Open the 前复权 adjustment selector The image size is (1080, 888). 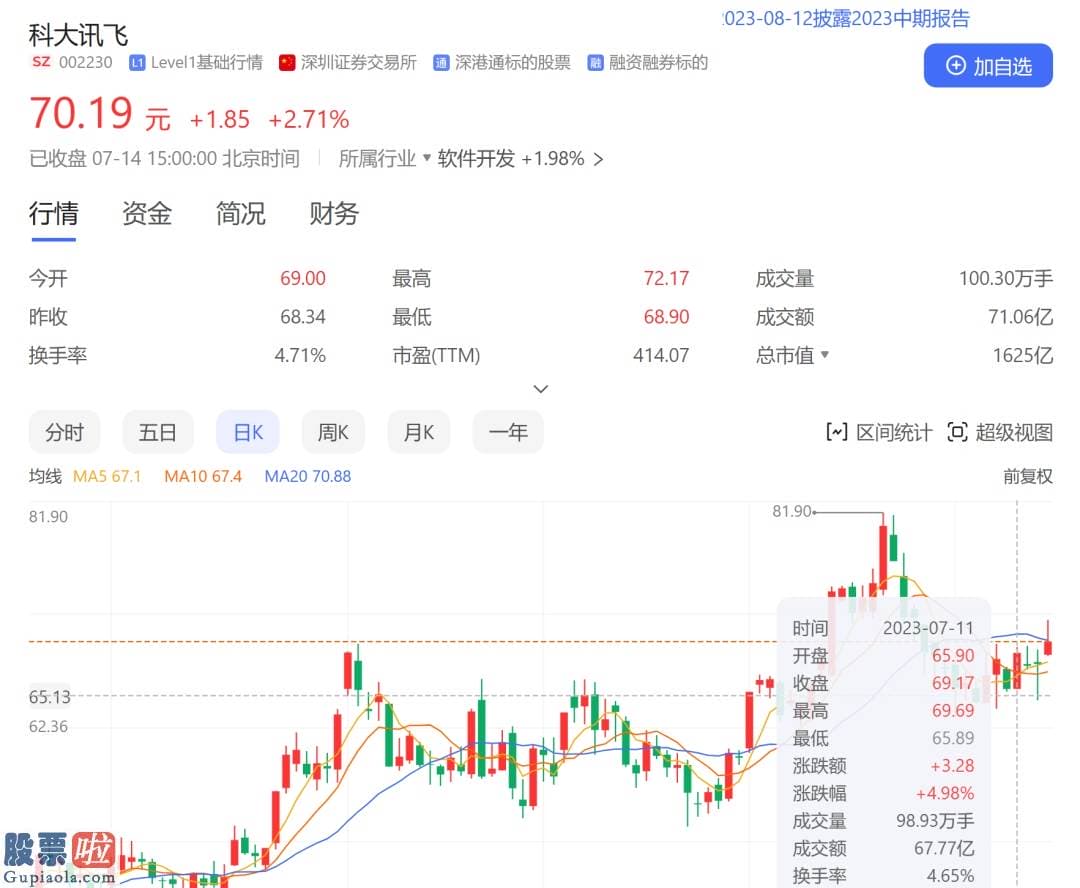(1028, 477)
